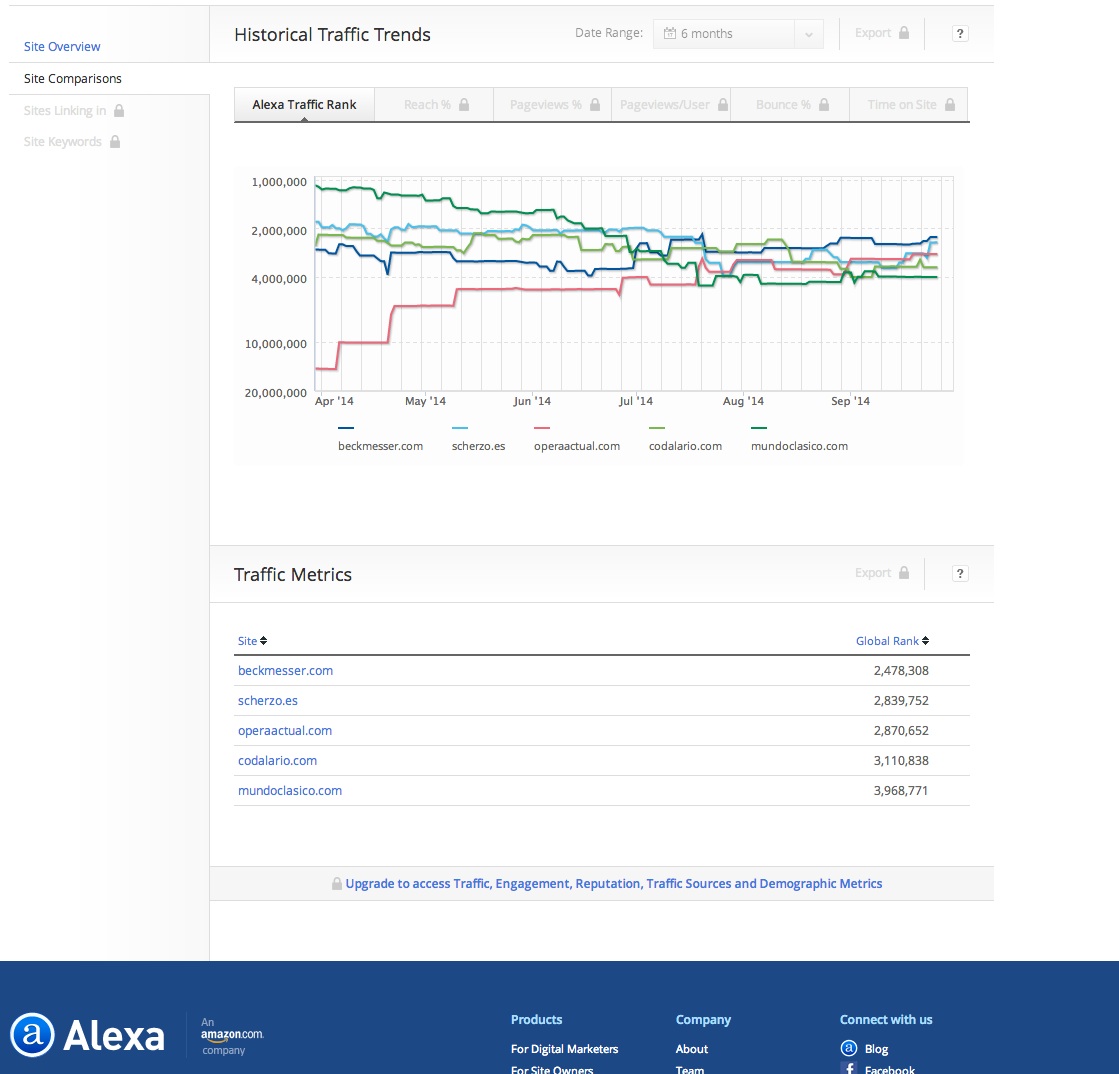
Task: Toggle Site column sort arrows
Action: pos(264,641)
